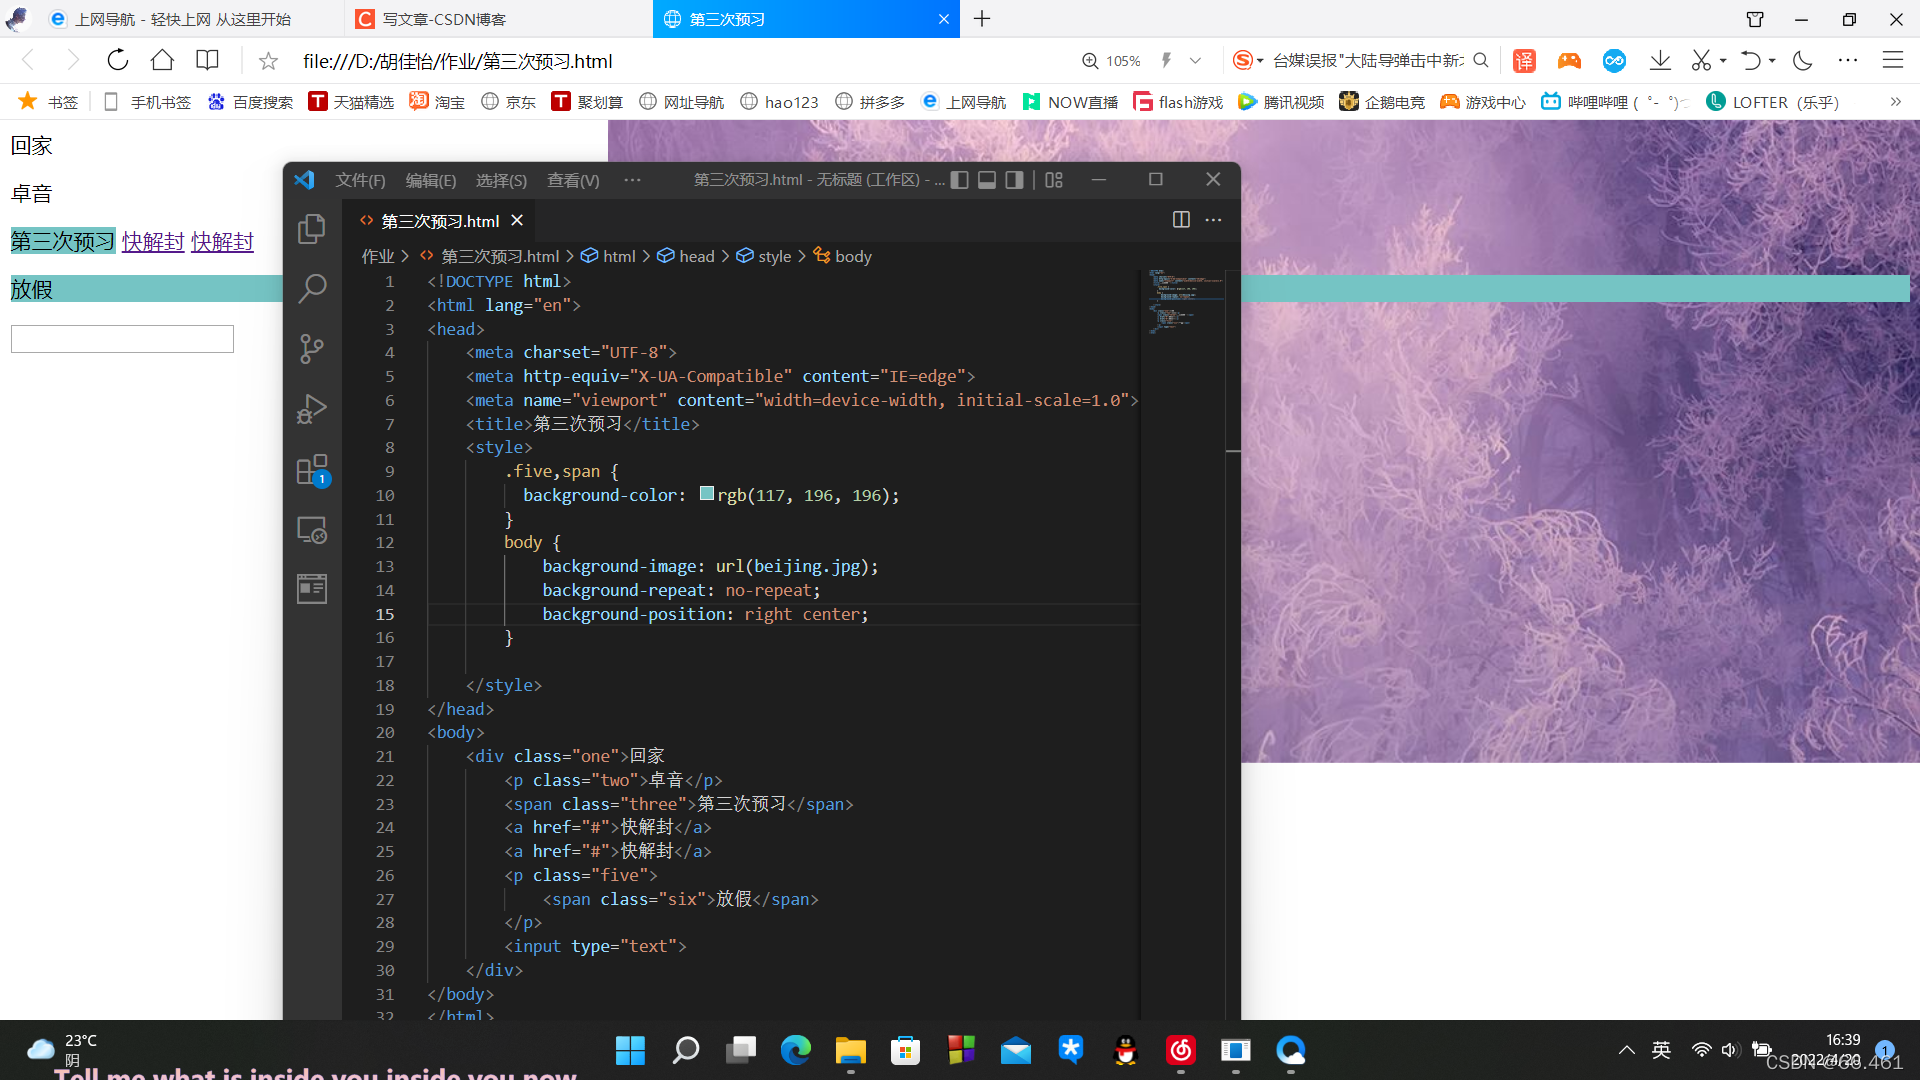Screen dimensions: 1920x1080
Task: Open File Explorer from taskbar
Action: [851, 1050]
